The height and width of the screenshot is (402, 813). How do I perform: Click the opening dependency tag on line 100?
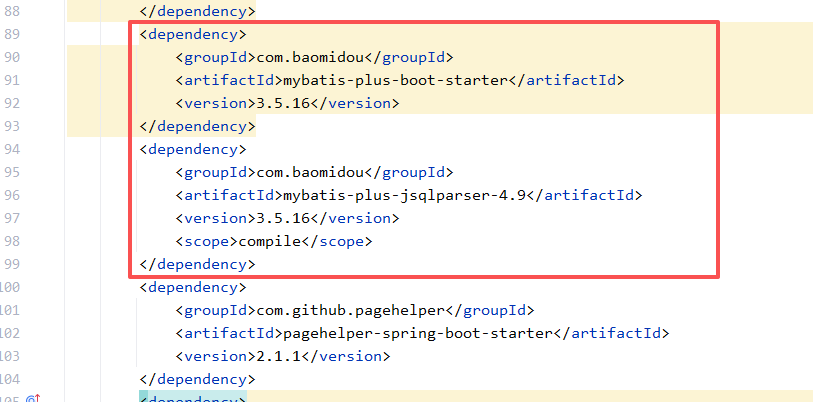click(193, 287)
